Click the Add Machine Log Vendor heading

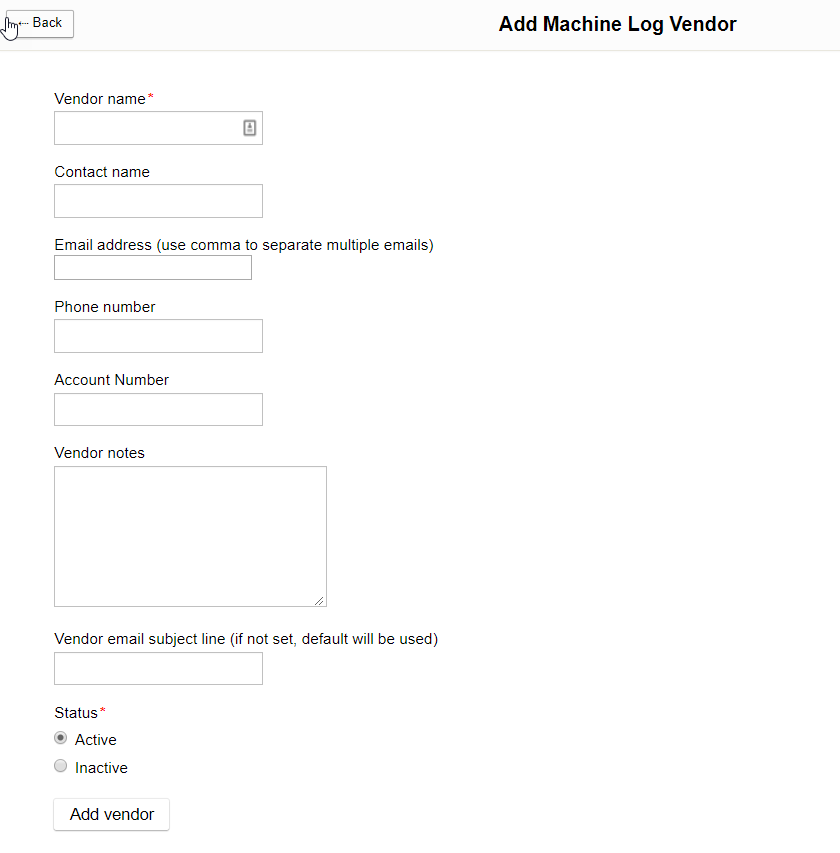click(x=617, y=24)
